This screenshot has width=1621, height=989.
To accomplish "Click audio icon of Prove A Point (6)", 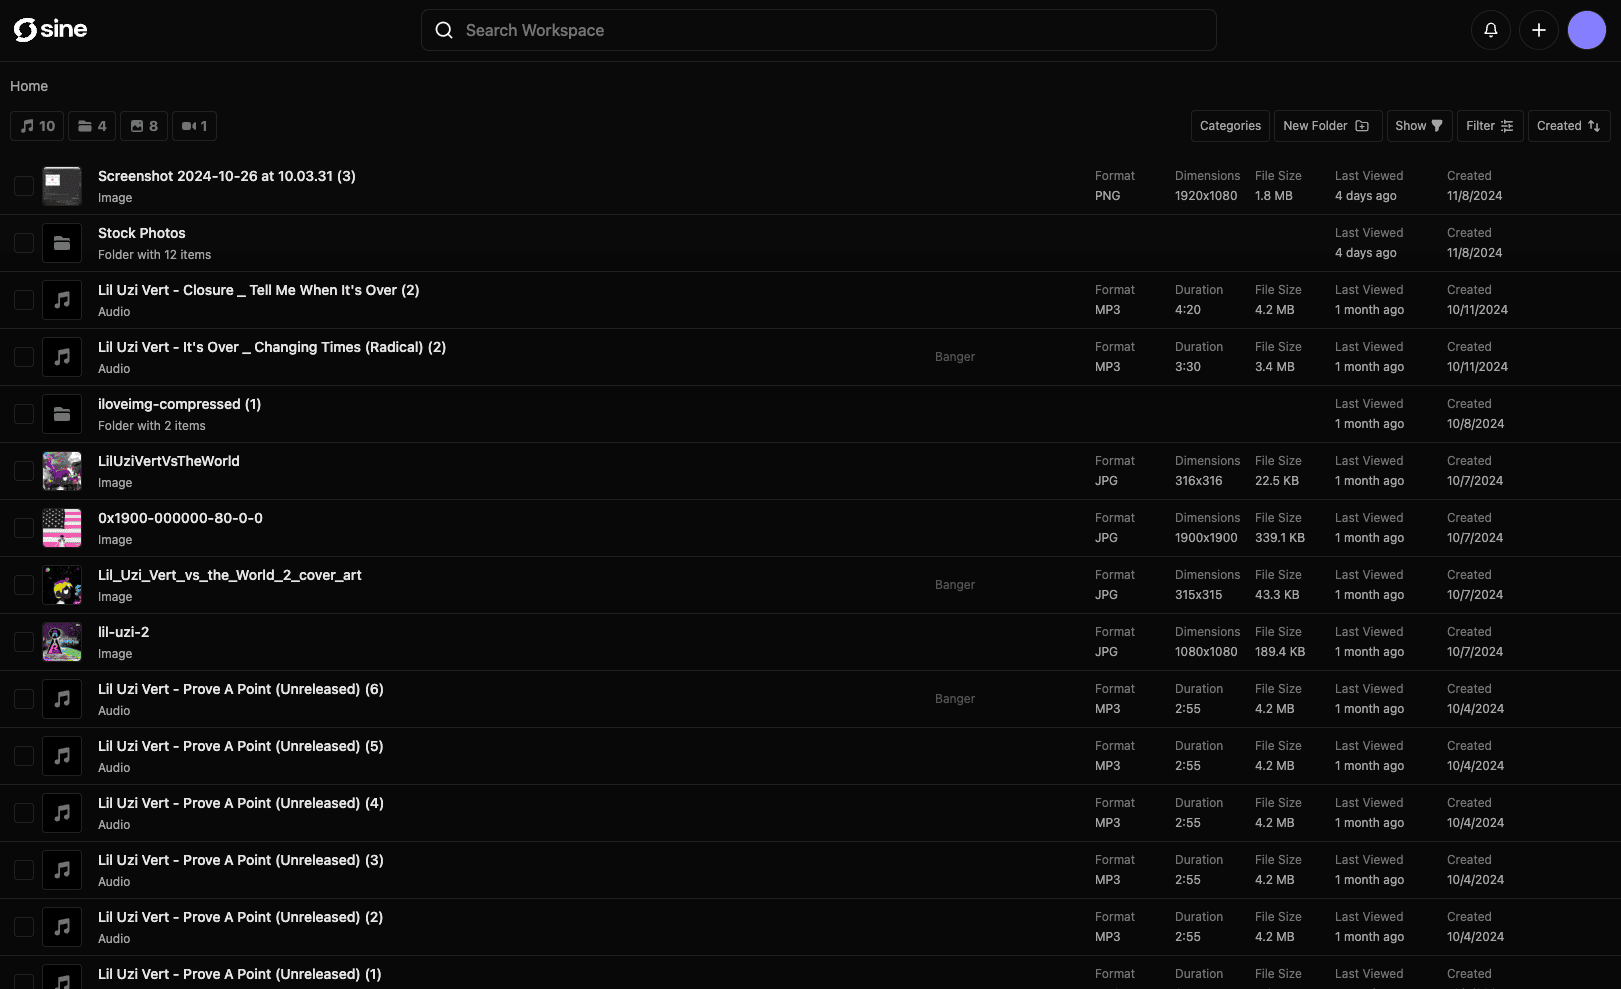I will coord(62,699).
